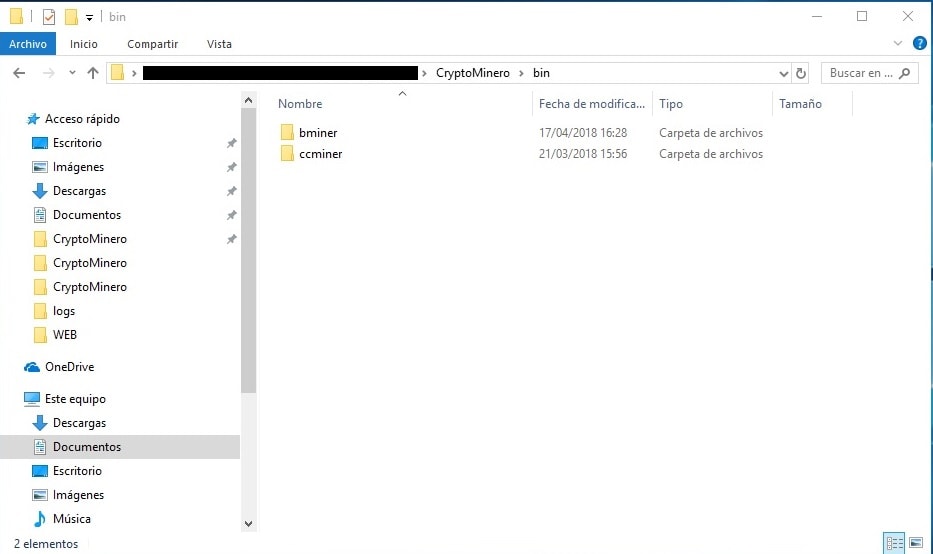Switch to large icons view layout
The image size is (933, 554).
click(x=916, y=543)
